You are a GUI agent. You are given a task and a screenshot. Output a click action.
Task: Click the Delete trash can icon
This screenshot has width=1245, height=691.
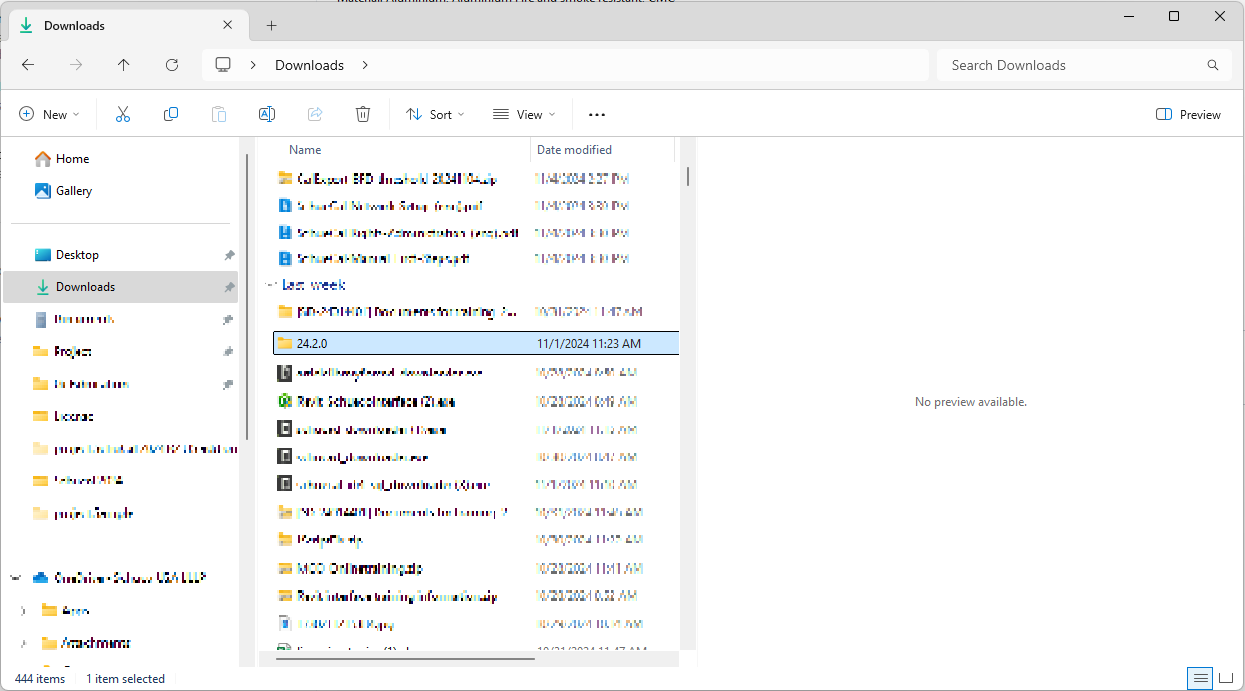(x=363, y=115)
